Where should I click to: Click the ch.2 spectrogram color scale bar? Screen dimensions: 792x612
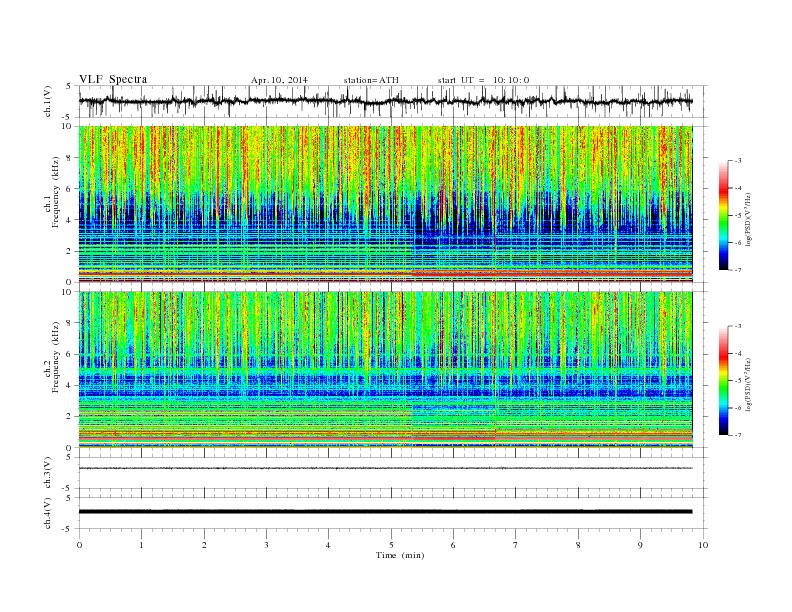click(723, 381)
